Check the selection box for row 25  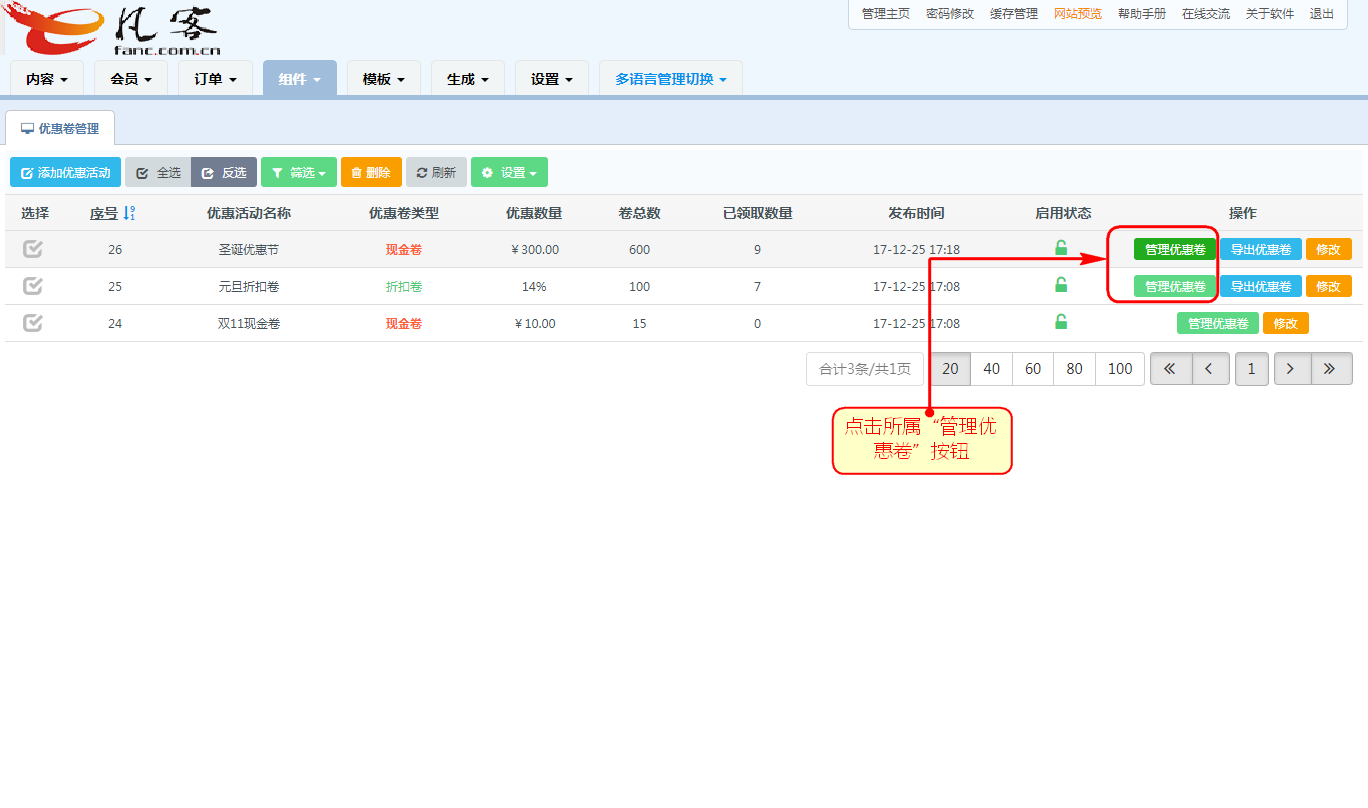[33, 286]
